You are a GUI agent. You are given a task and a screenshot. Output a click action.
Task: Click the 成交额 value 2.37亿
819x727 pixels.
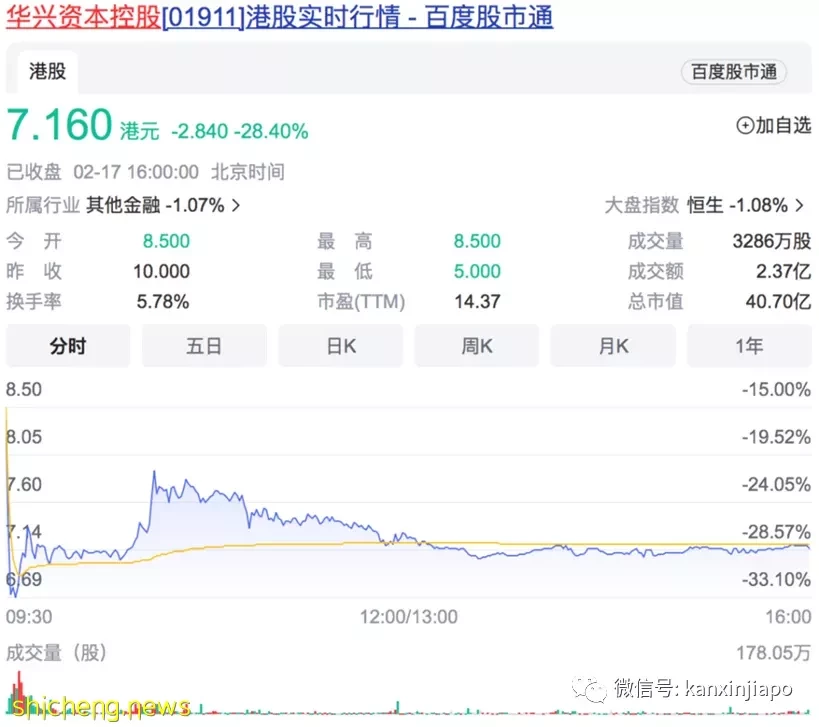[x=783, y=271]
